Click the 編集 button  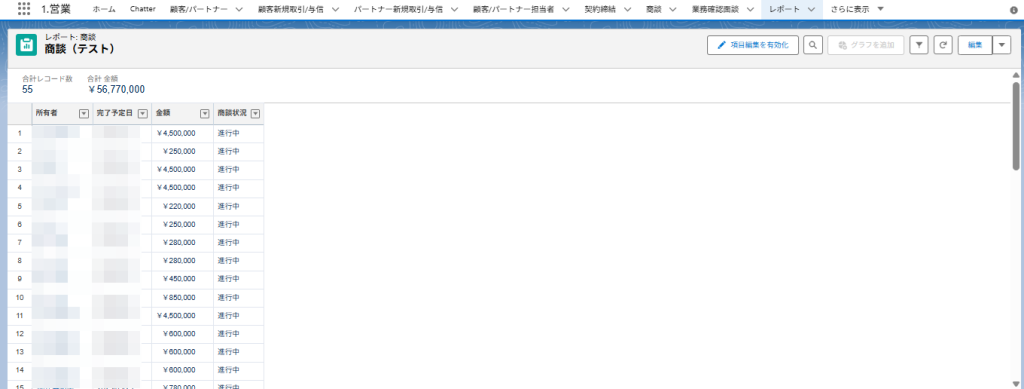pos(975,45)
